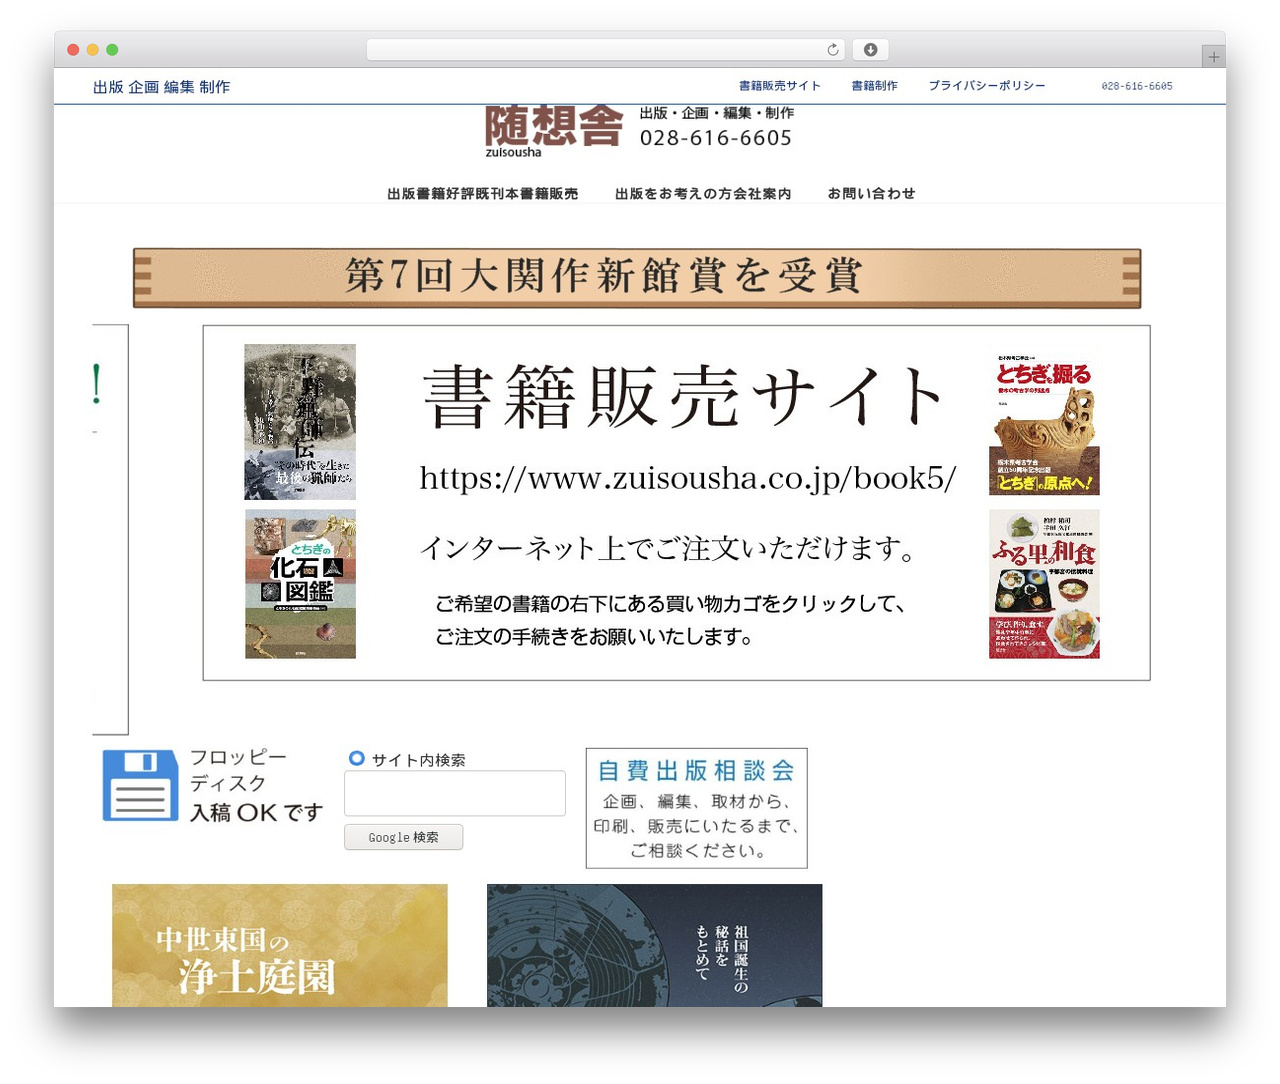Click the インターネット上でご注文いただけます text
The width and height of the screenshot is (1280, 1084).
(x=668, y=548)
